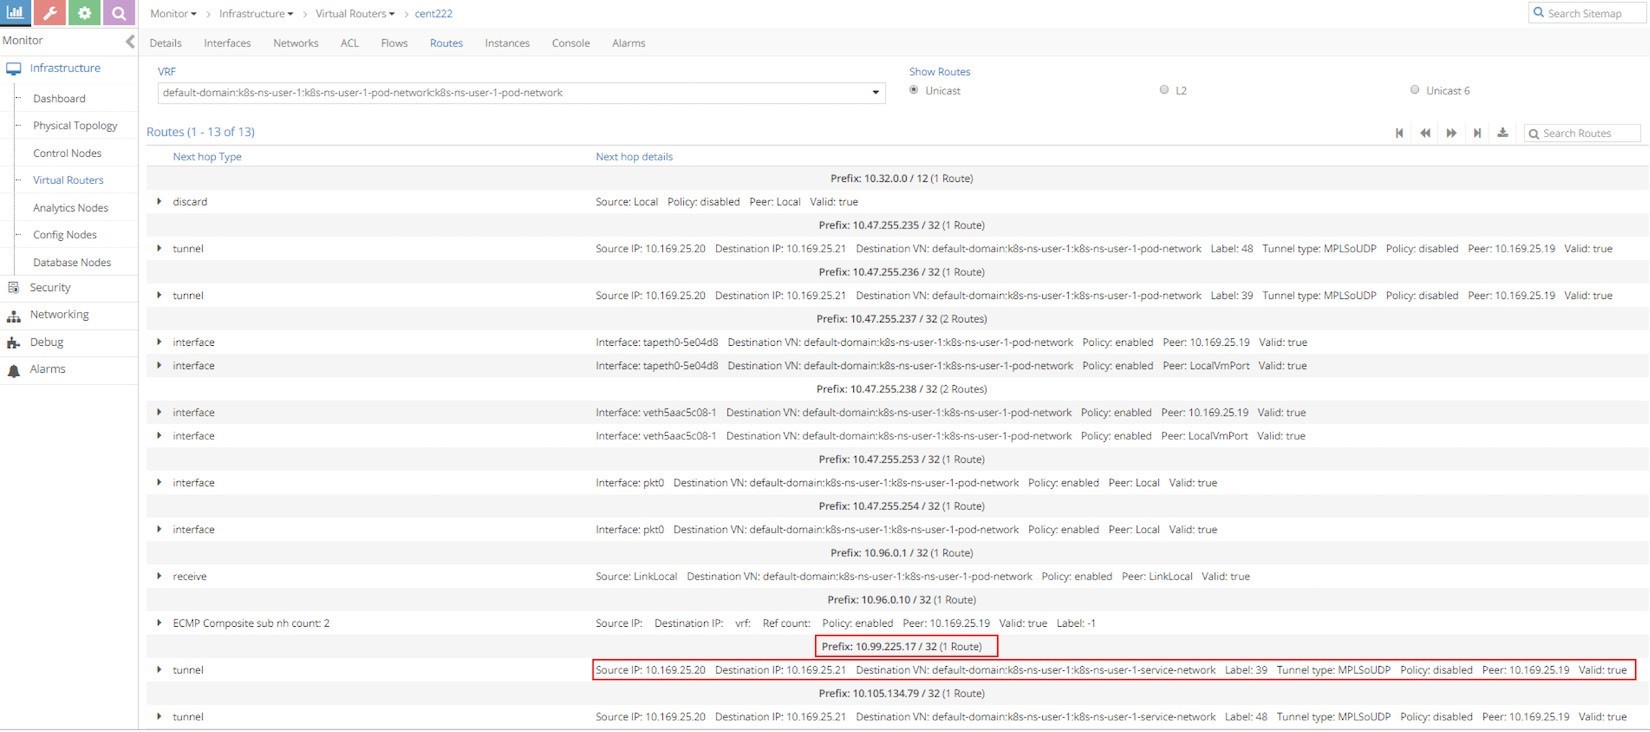Switch to the Flows tab
Image resolution: width=1650 pixels, height=732 pixels.
(x=394, y=43)
